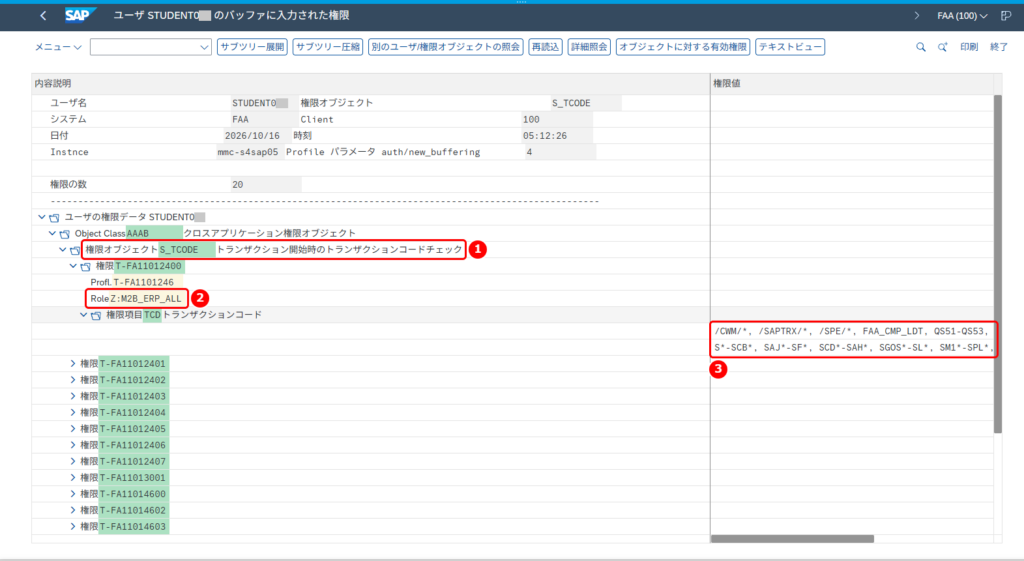The width and height of the screenshot is (1024, 561).
Task: Expand 権限 T-FA11012401
Action: 73,364
